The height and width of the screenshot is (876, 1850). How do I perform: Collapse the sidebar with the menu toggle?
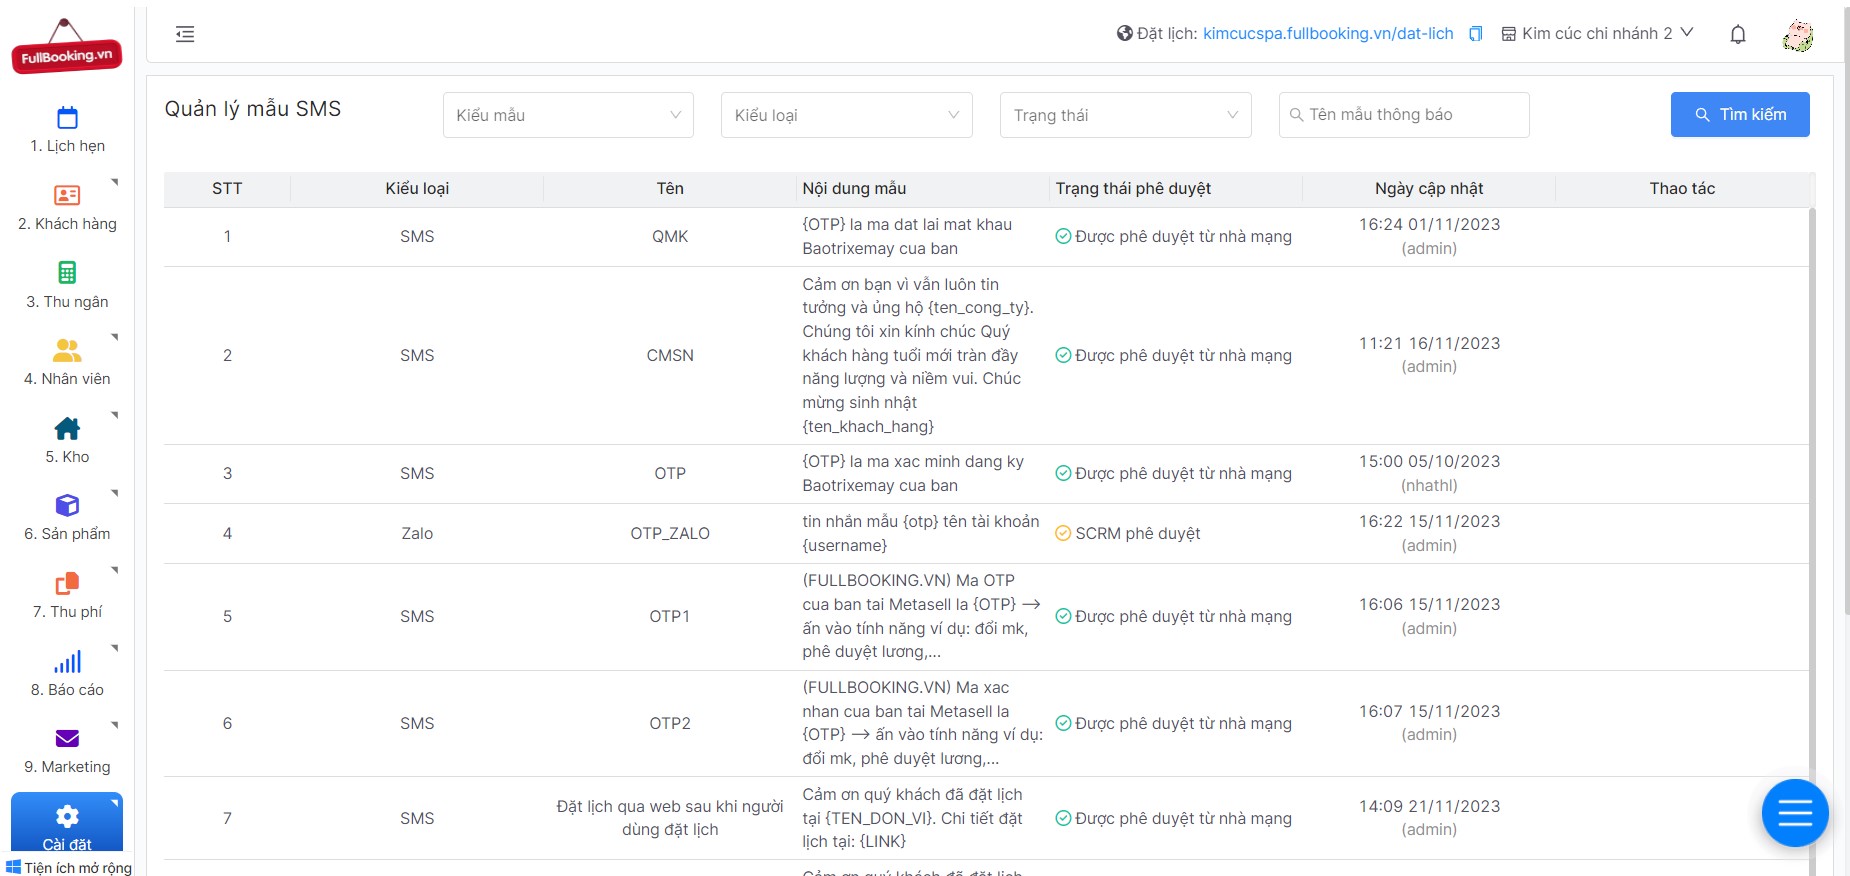point(185,34)
